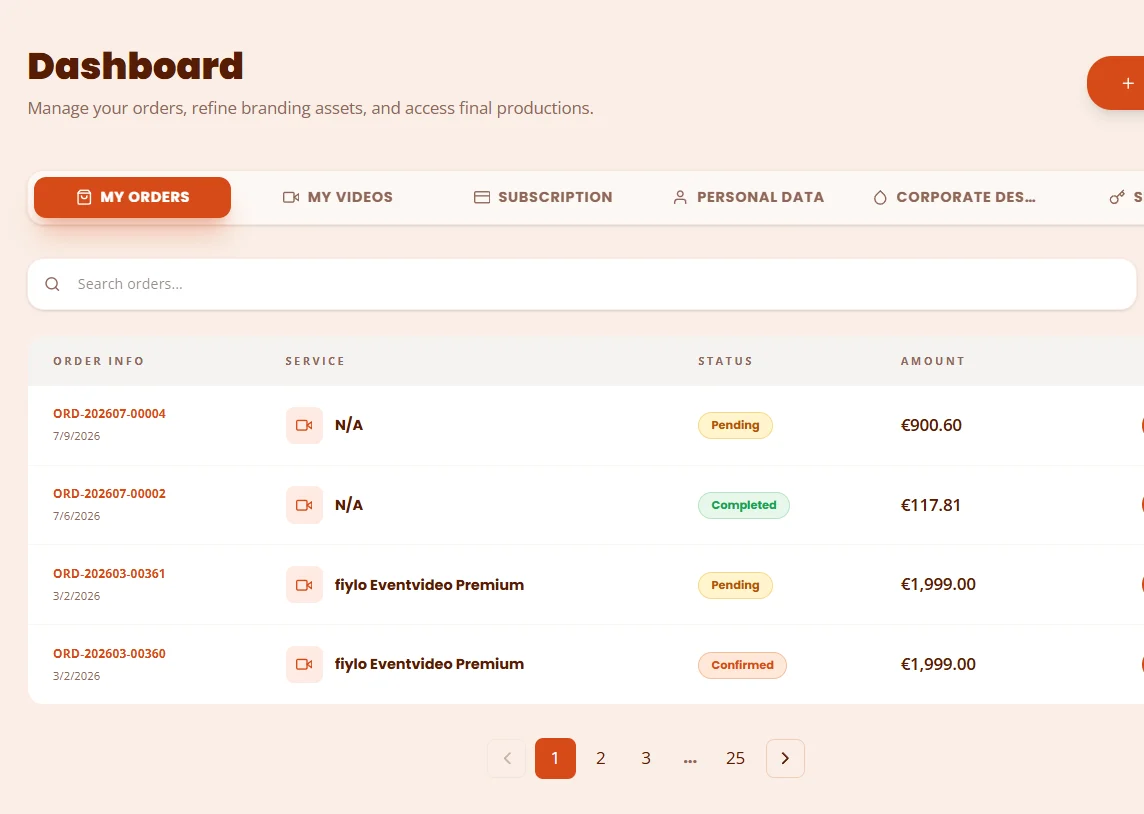Click €1,999.00 amount in the ORD-202603-00360 row
This screenshot has width=1144, height=814.
pos(938,664)
